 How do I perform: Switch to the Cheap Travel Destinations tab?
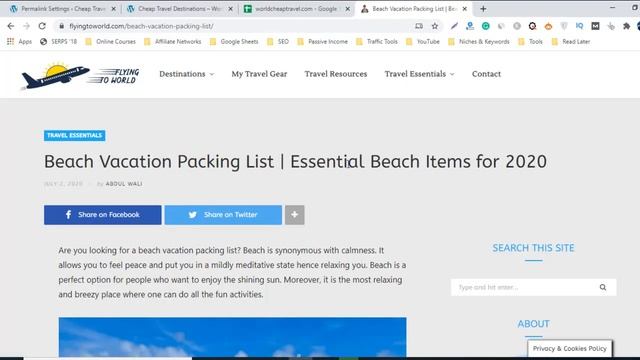tap(179, 9)
